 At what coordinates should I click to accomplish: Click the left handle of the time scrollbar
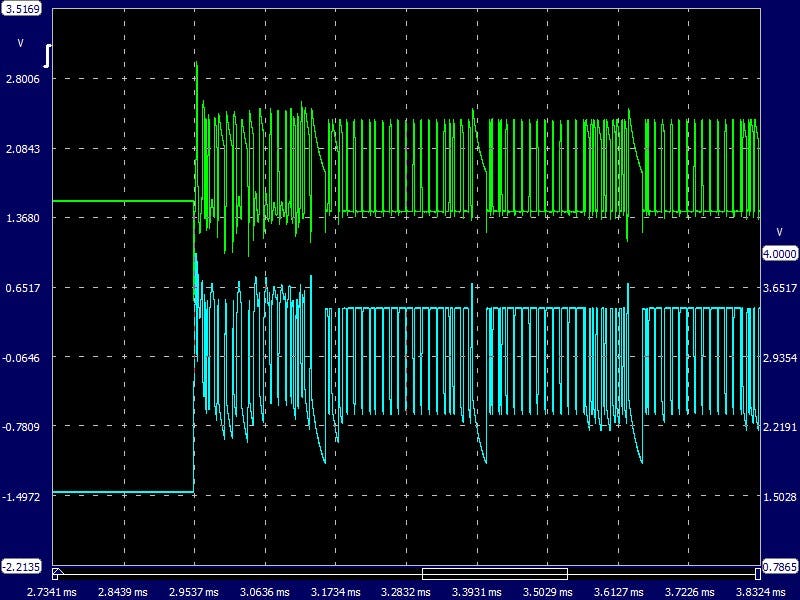56,573
